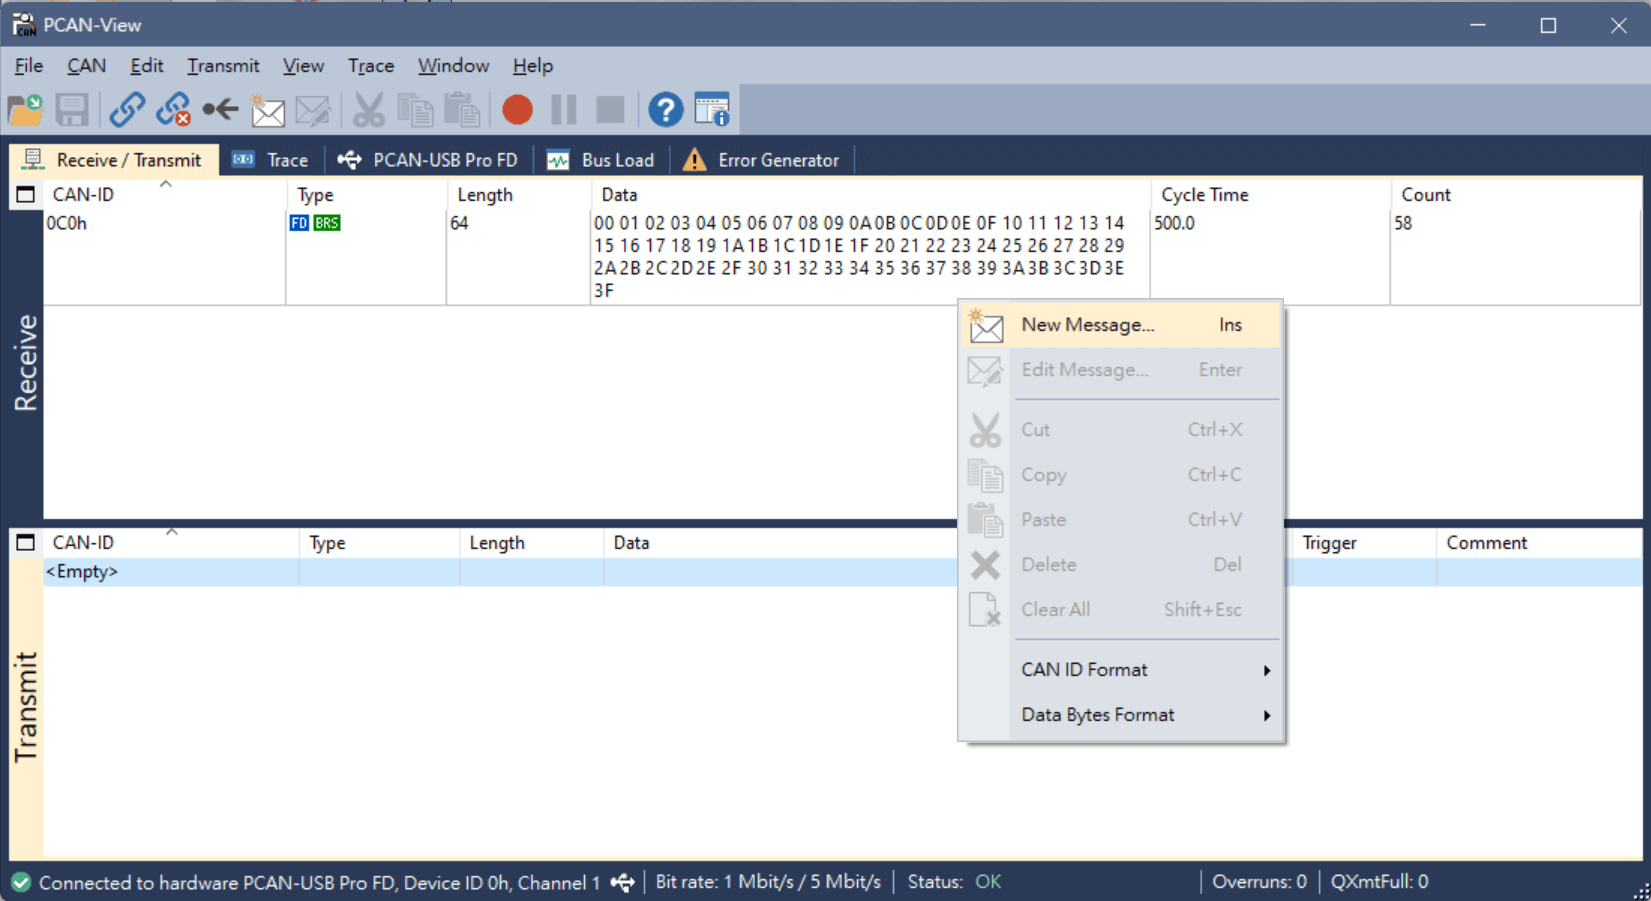Click the Connect link toolbar icon
This screenshot has width=1651, height=901.
[x=127, y=109]
